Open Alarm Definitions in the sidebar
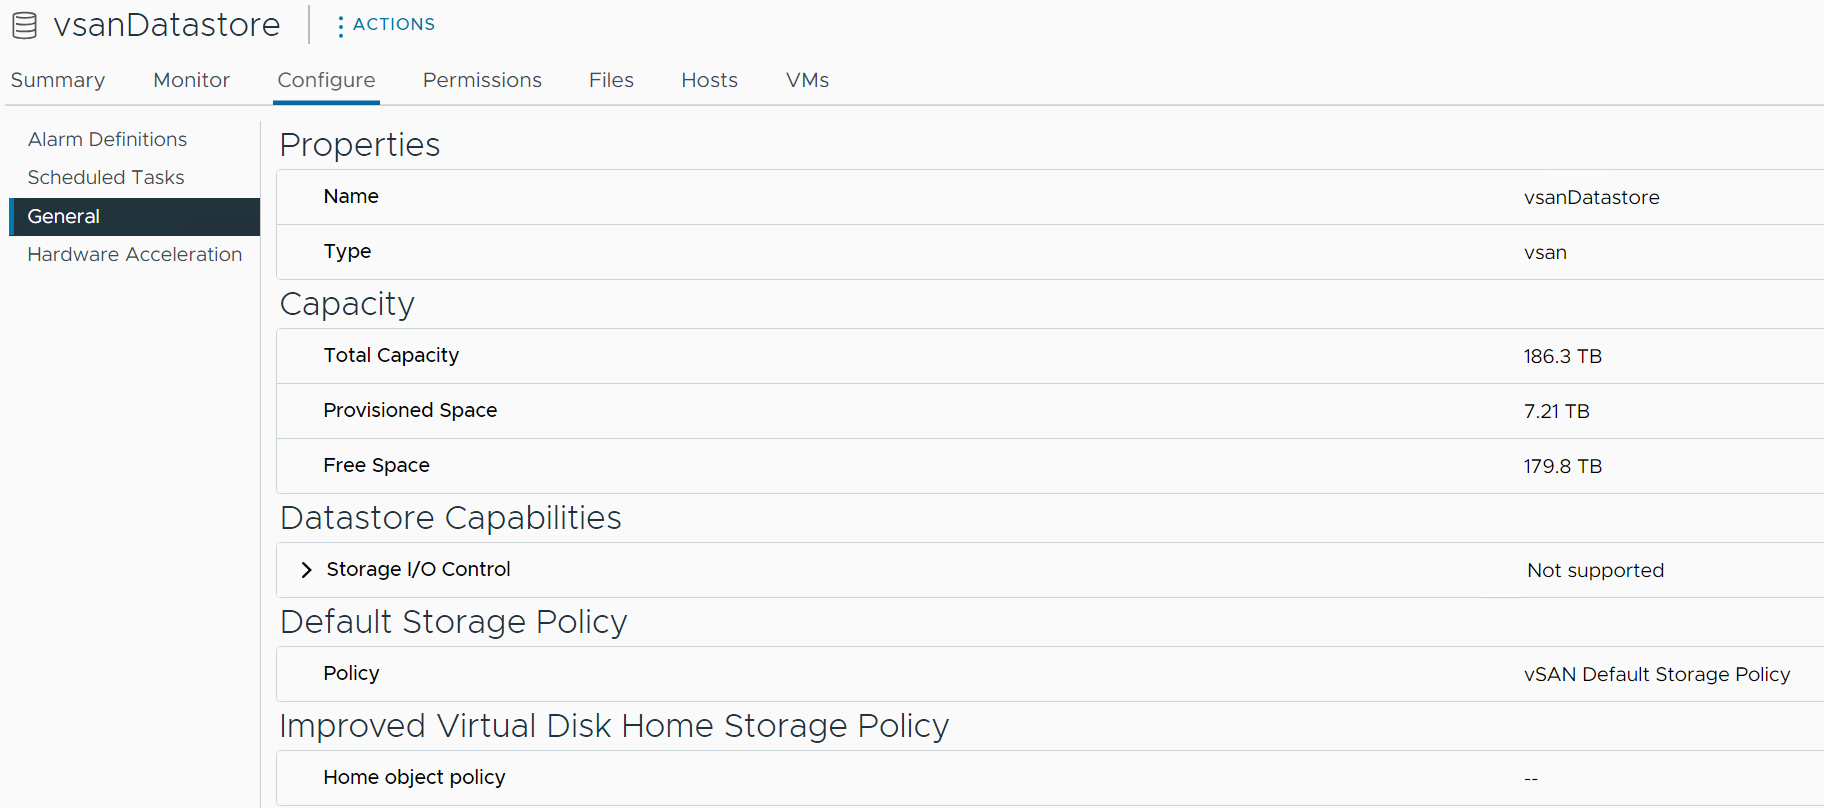Viewport: 1824px width, 808px height. [107, 139]
